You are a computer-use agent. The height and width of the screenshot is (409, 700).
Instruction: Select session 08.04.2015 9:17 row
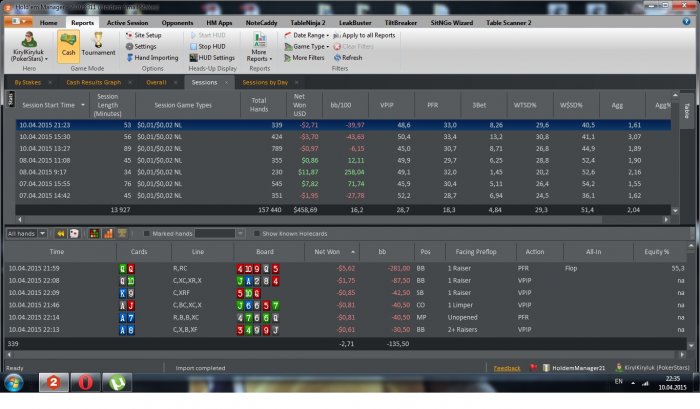[343, 172]
